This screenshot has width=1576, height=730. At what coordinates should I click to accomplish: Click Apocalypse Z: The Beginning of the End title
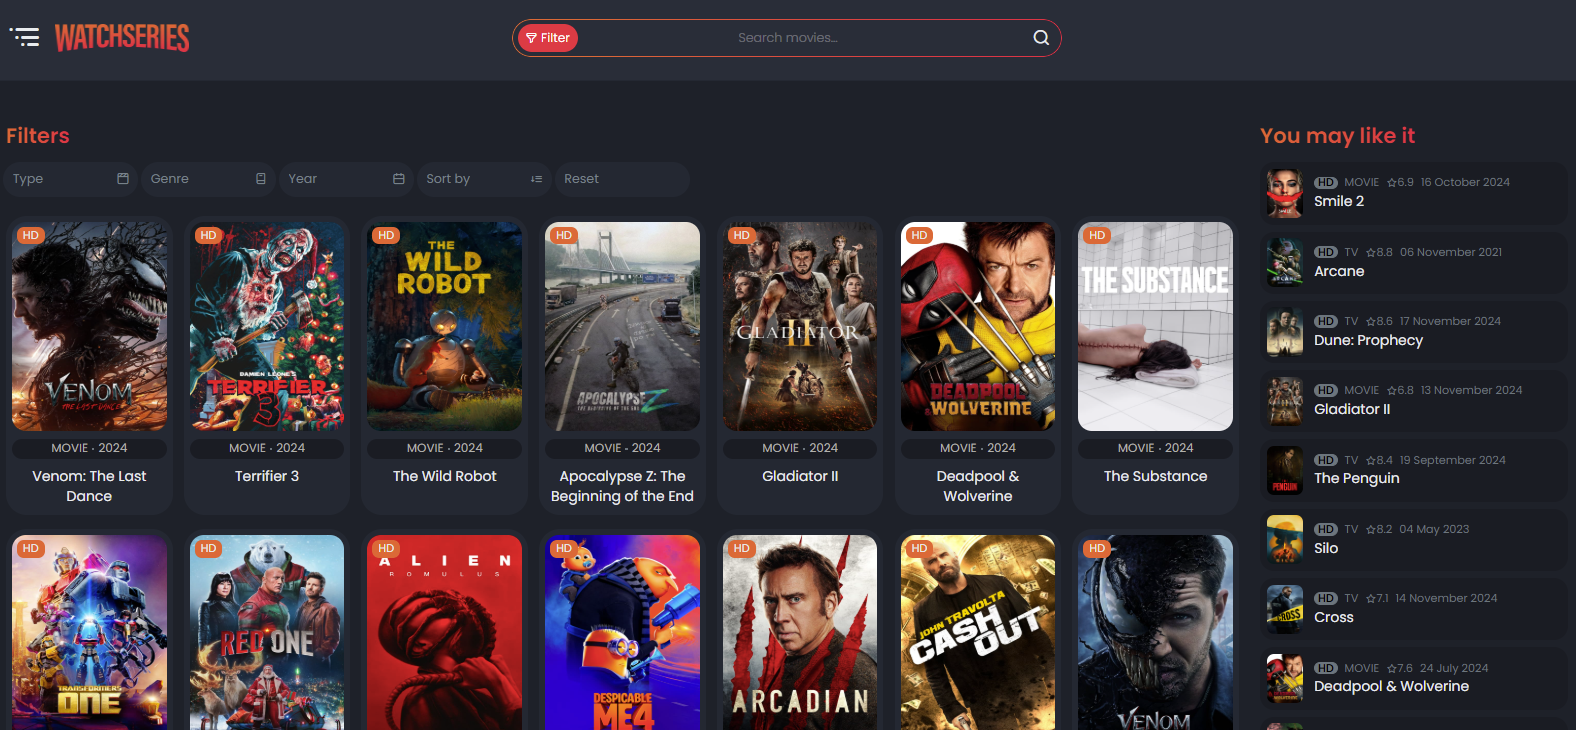[x=622, y=486]
